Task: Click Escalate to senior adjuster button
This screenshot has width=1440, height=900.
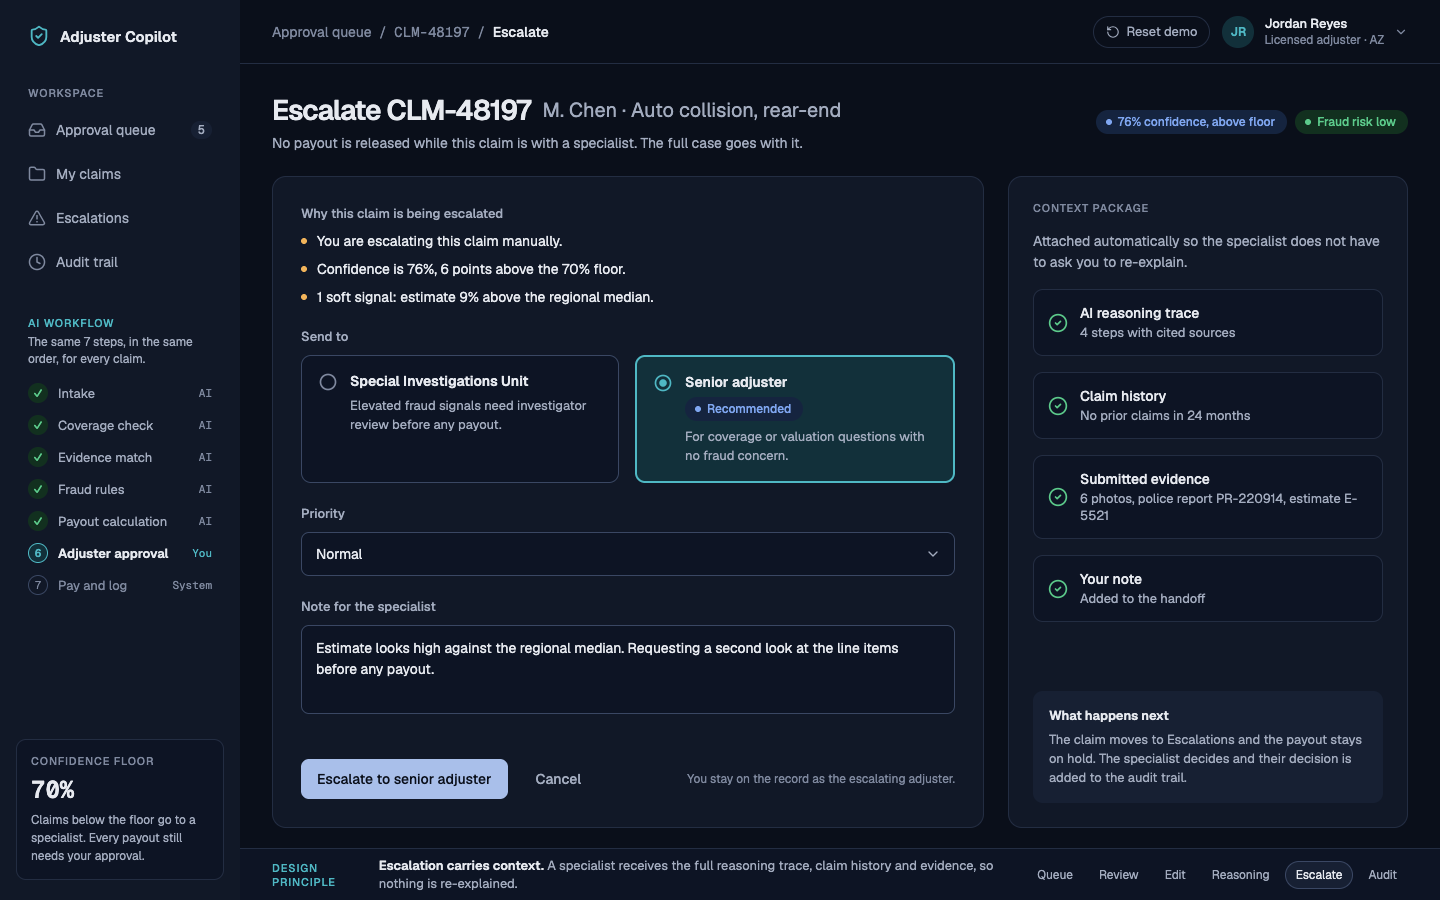Action: pos(404,779)
